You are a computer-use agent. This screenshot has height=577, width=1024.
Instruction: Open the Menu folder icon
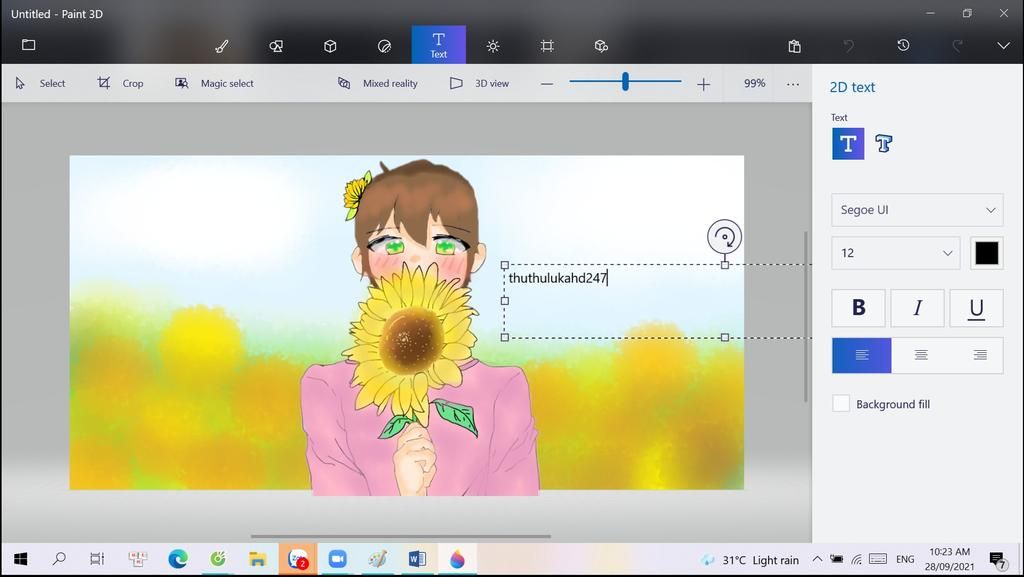28,45
